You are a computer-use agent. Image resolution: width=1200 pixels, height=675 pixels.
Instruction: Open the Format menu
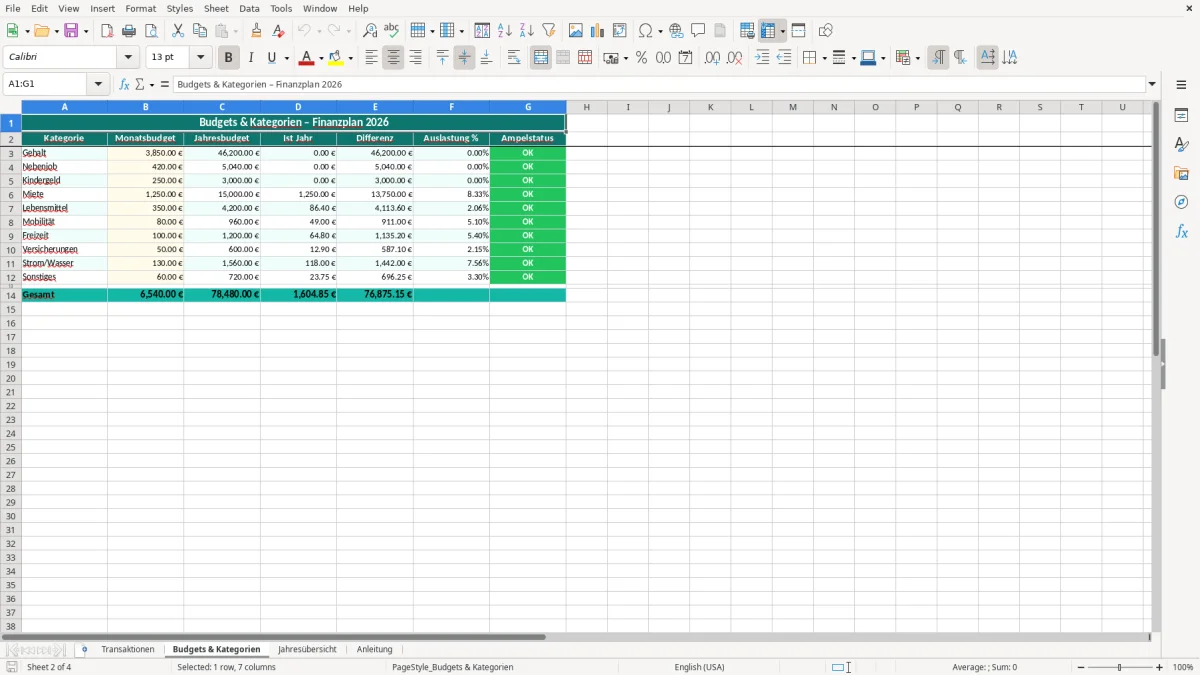pyautogui.click(x=141, y=8)
